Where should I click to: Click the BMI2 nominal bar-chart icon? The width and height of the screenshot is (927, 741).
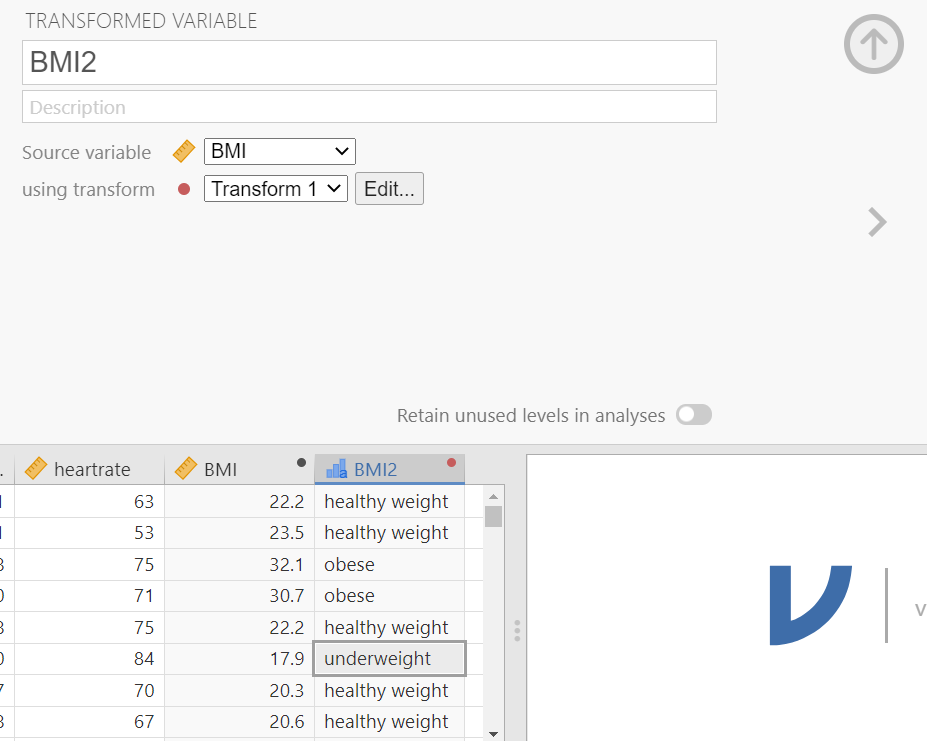coord(337,469)
